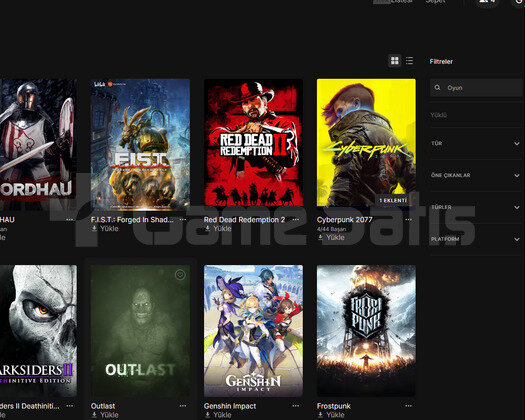Screen dimensions: 525x420
Task: Click the title 'Cyberpunk 2077'
Action: (x=345, y=220)
